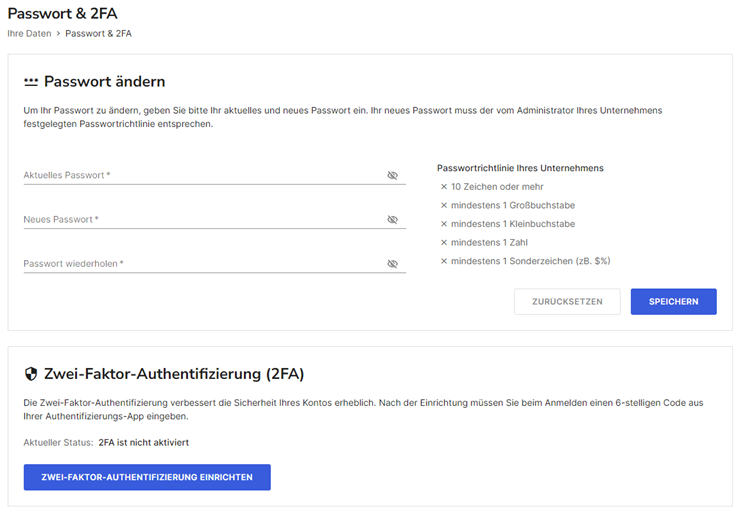
Task: Click the X icon beside mindestens 1 Zahl
Action: pos(444,242)
